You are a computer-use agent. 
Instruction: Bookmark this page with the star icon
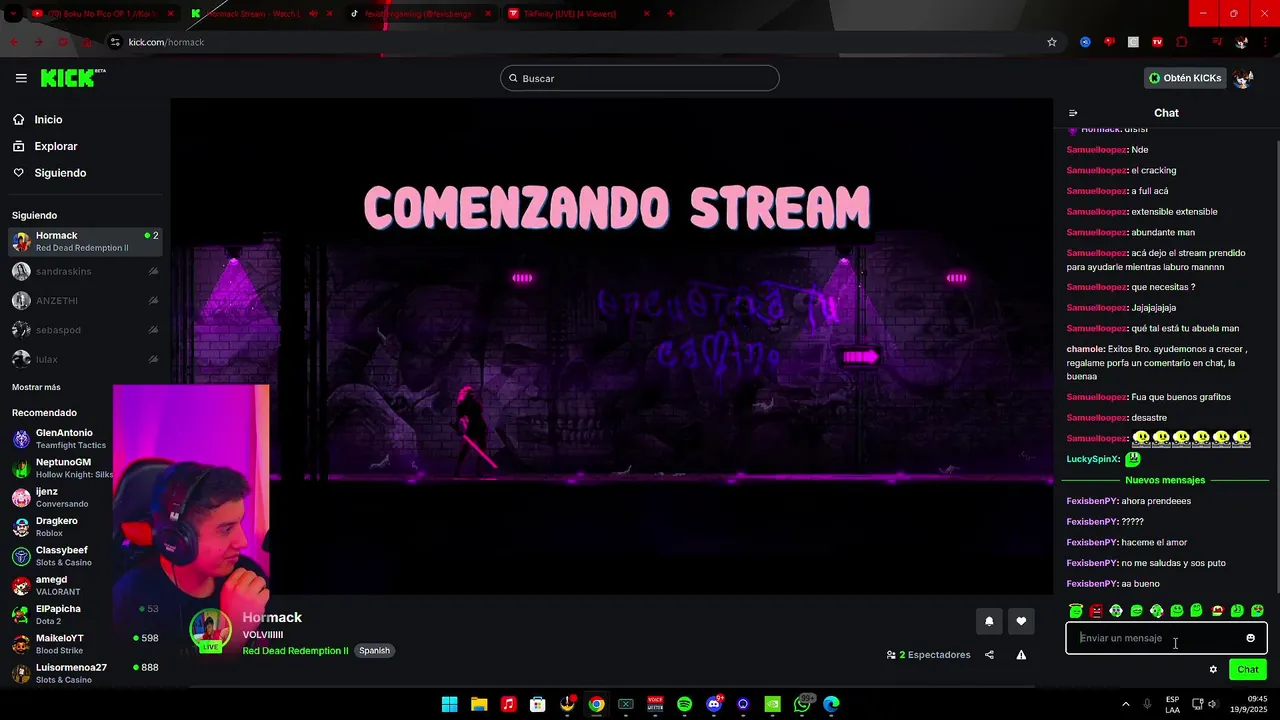[x=1052, y=42]
